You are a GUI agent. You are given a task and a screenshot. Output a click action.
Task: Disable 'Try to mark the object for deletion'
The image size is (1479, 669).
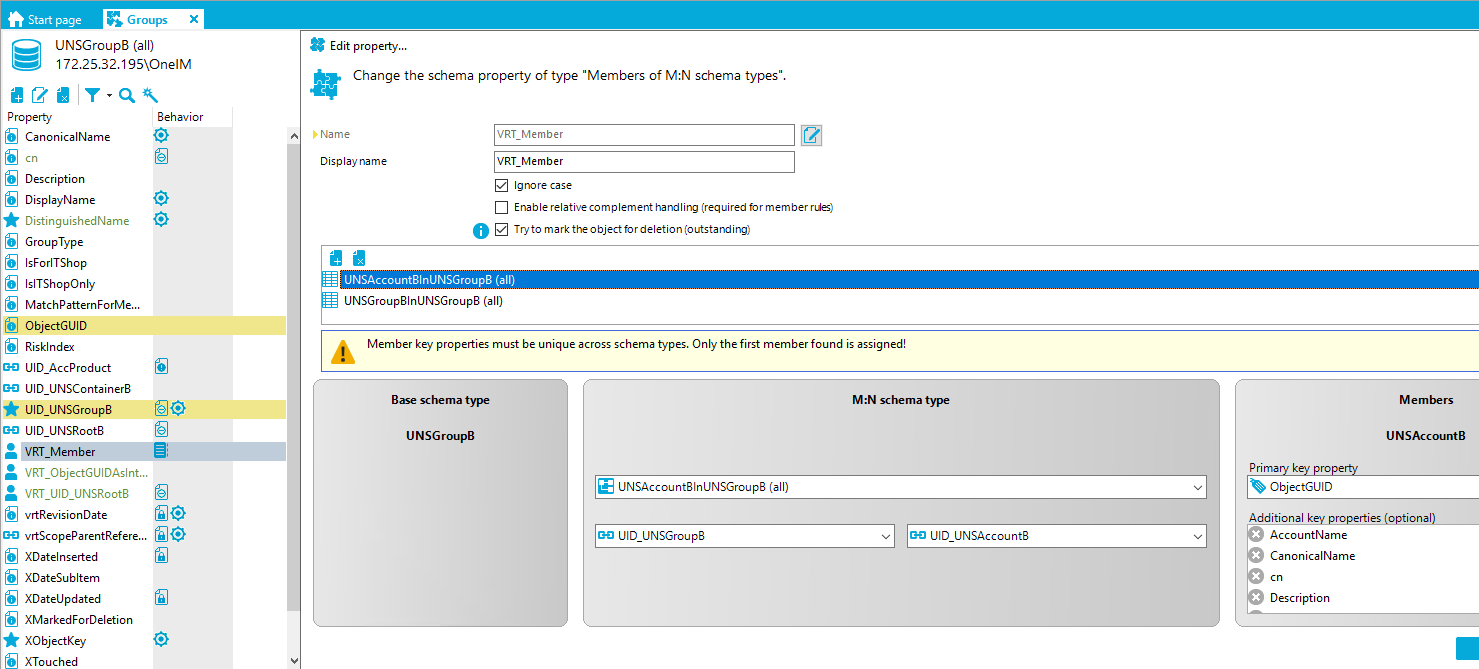(x=502, y=227)
